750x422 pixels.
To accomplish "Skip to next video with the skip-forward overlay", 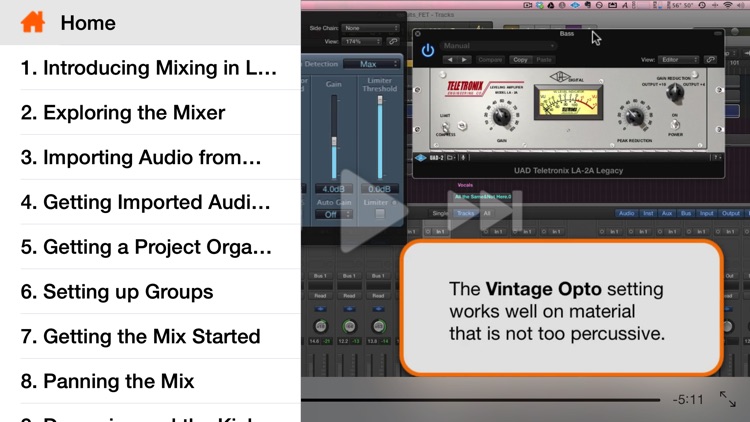I will click(x=484, y=211).
